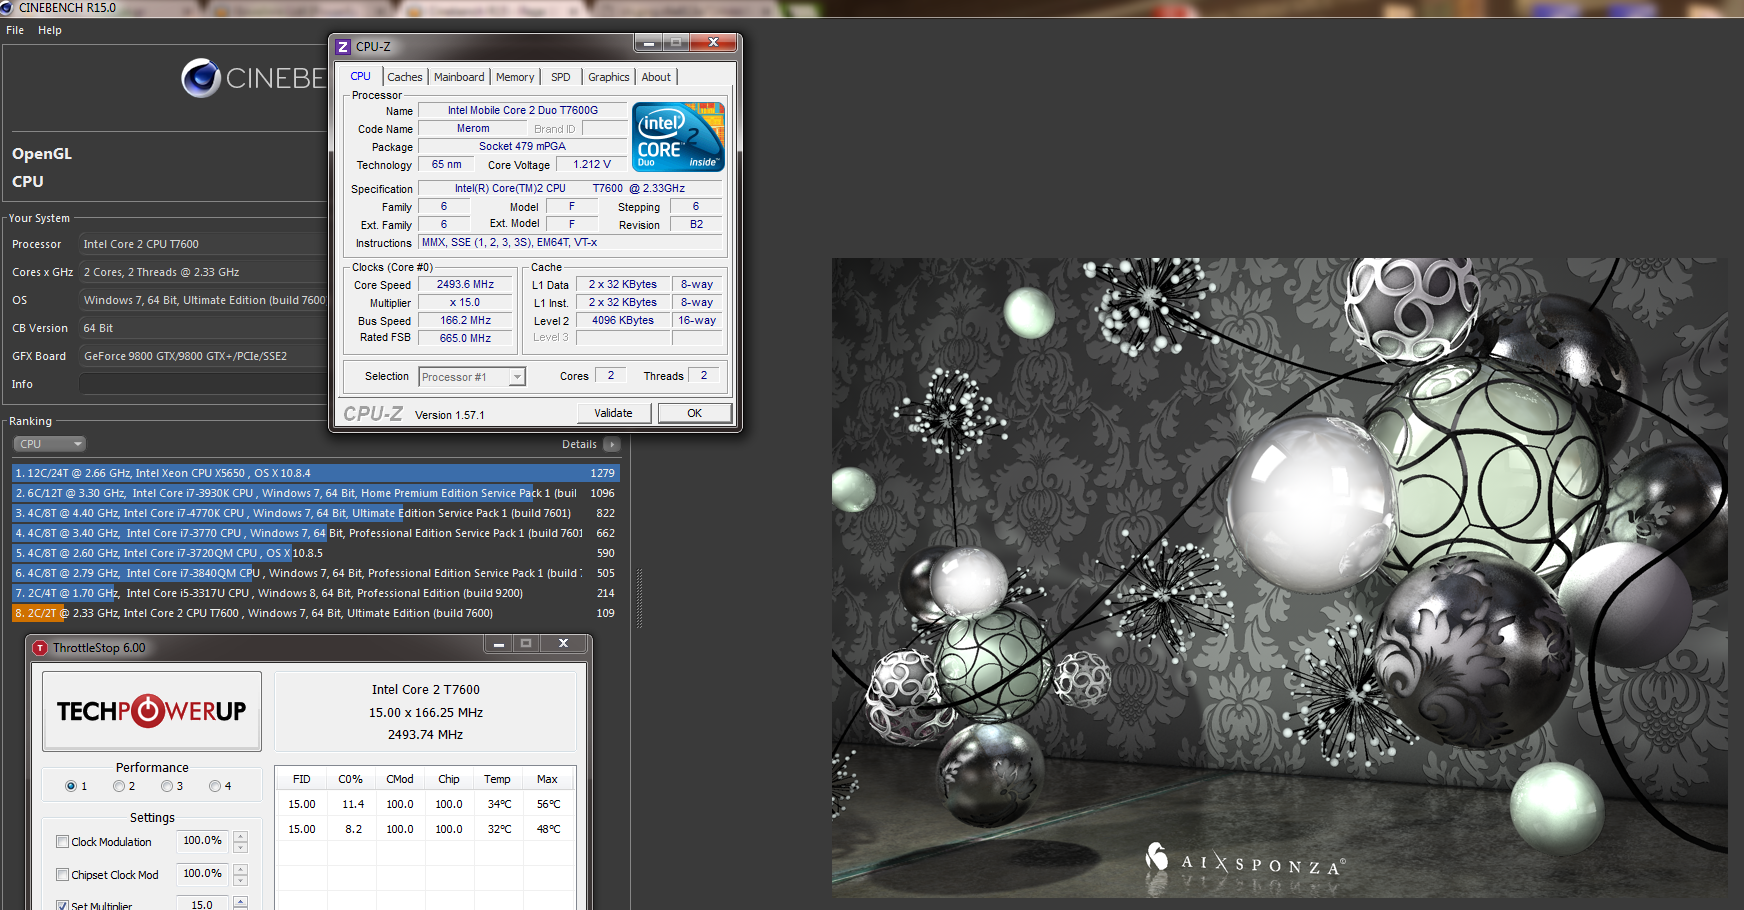The width and height of the screenshot is (1744, 910).
Task: Click the Cinebench R15 title bar icon
Action: 7,8
